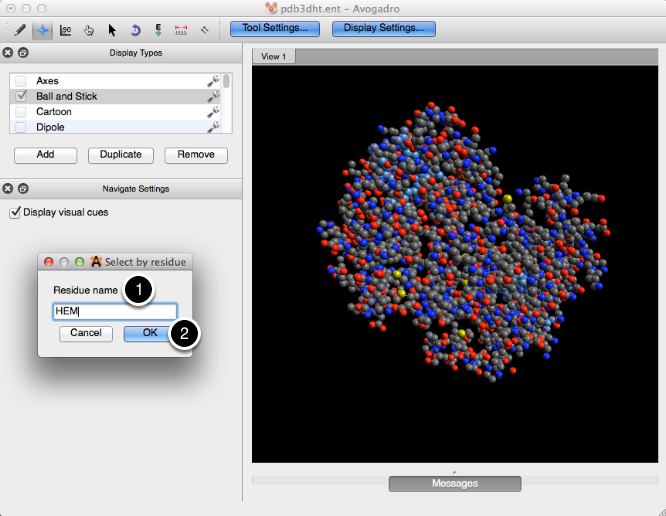The height and width of the screenshot is (516, 666).
Task: Open Tool Settings panel
Action: (275, 28)
